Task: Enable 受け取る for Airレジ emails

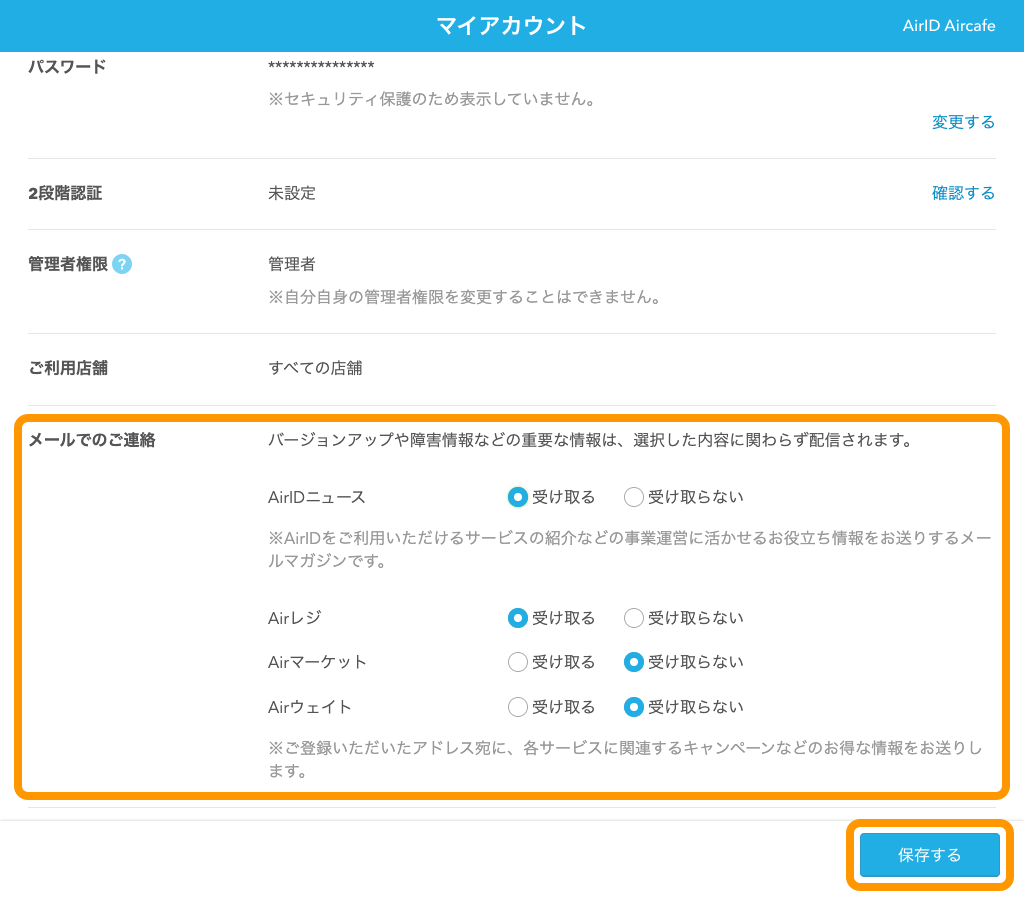Action: [x=517, y=618]
